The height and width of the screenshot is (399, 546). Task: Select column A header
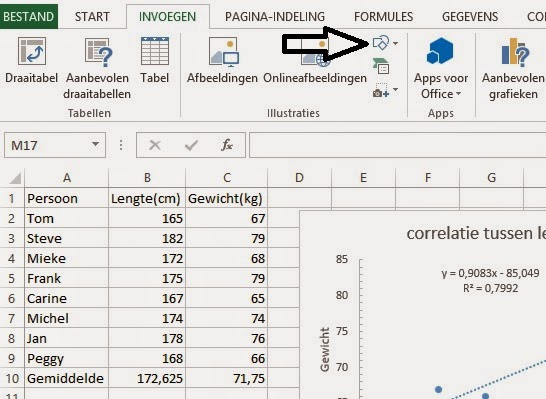pos(67,178)
